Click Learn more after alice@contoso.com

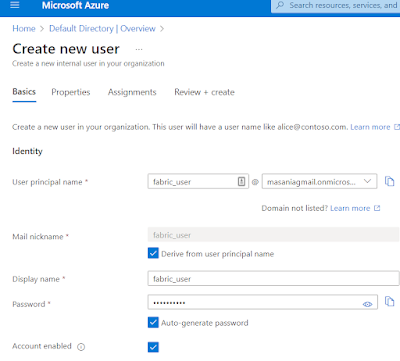click(370, 127)
